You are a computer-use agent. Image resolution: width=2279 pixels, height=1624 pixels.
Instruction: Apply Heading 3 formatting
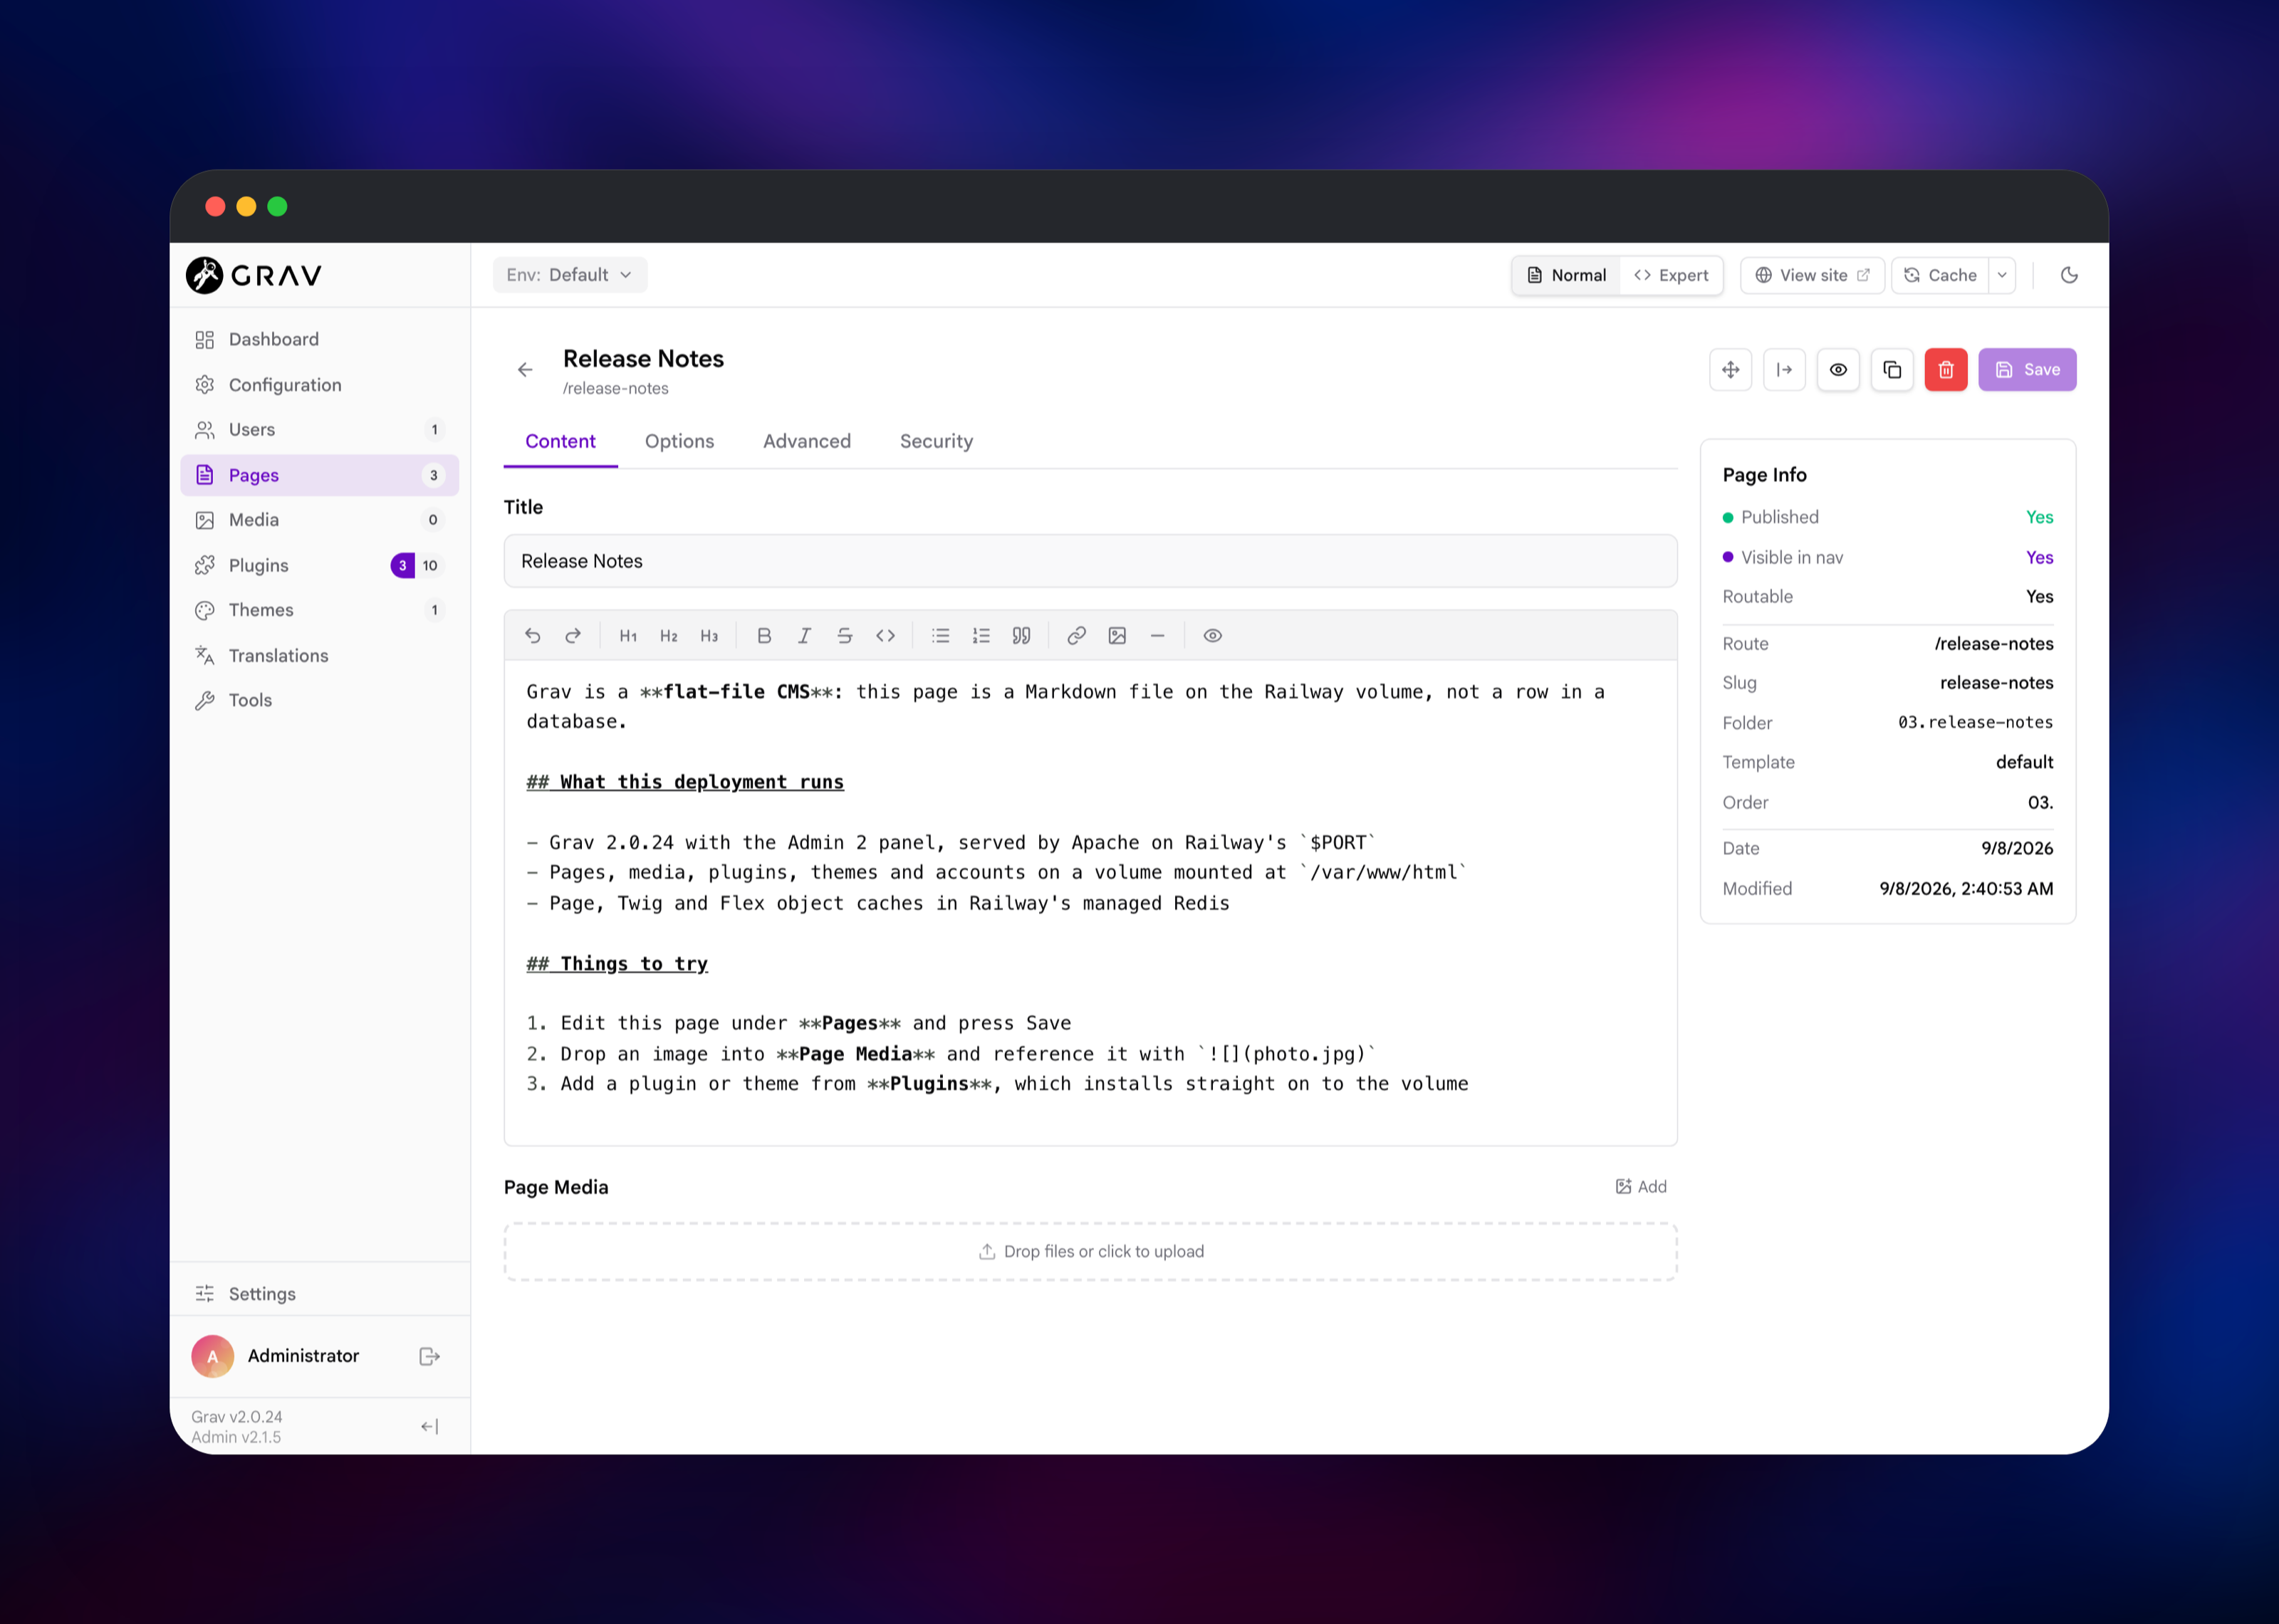click(709, 636)
